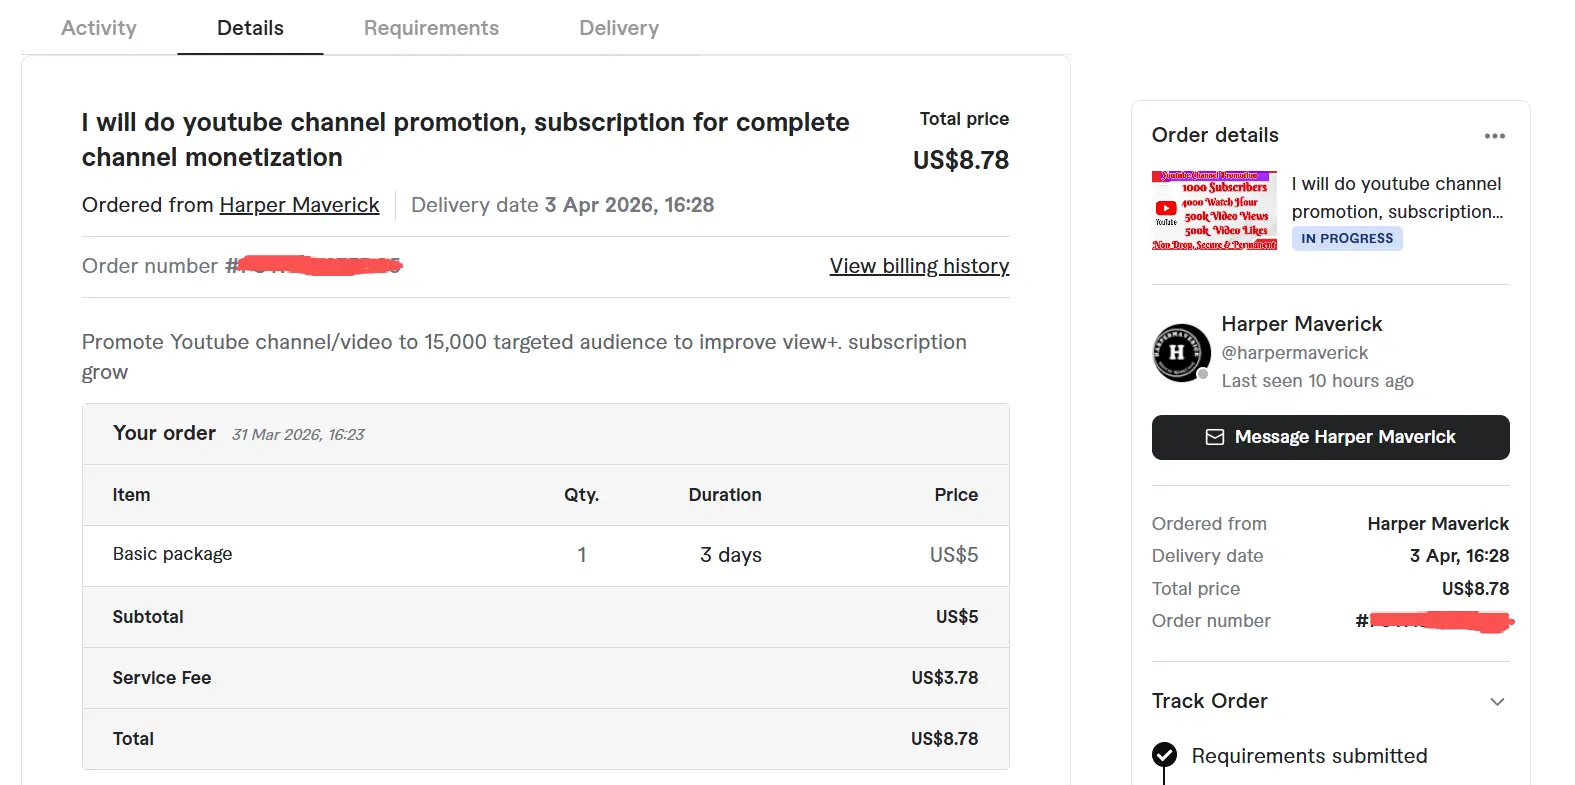The image size is (1575, 785).
Task: Click the @harpermaverick username
Action: tap(1294, 353)
